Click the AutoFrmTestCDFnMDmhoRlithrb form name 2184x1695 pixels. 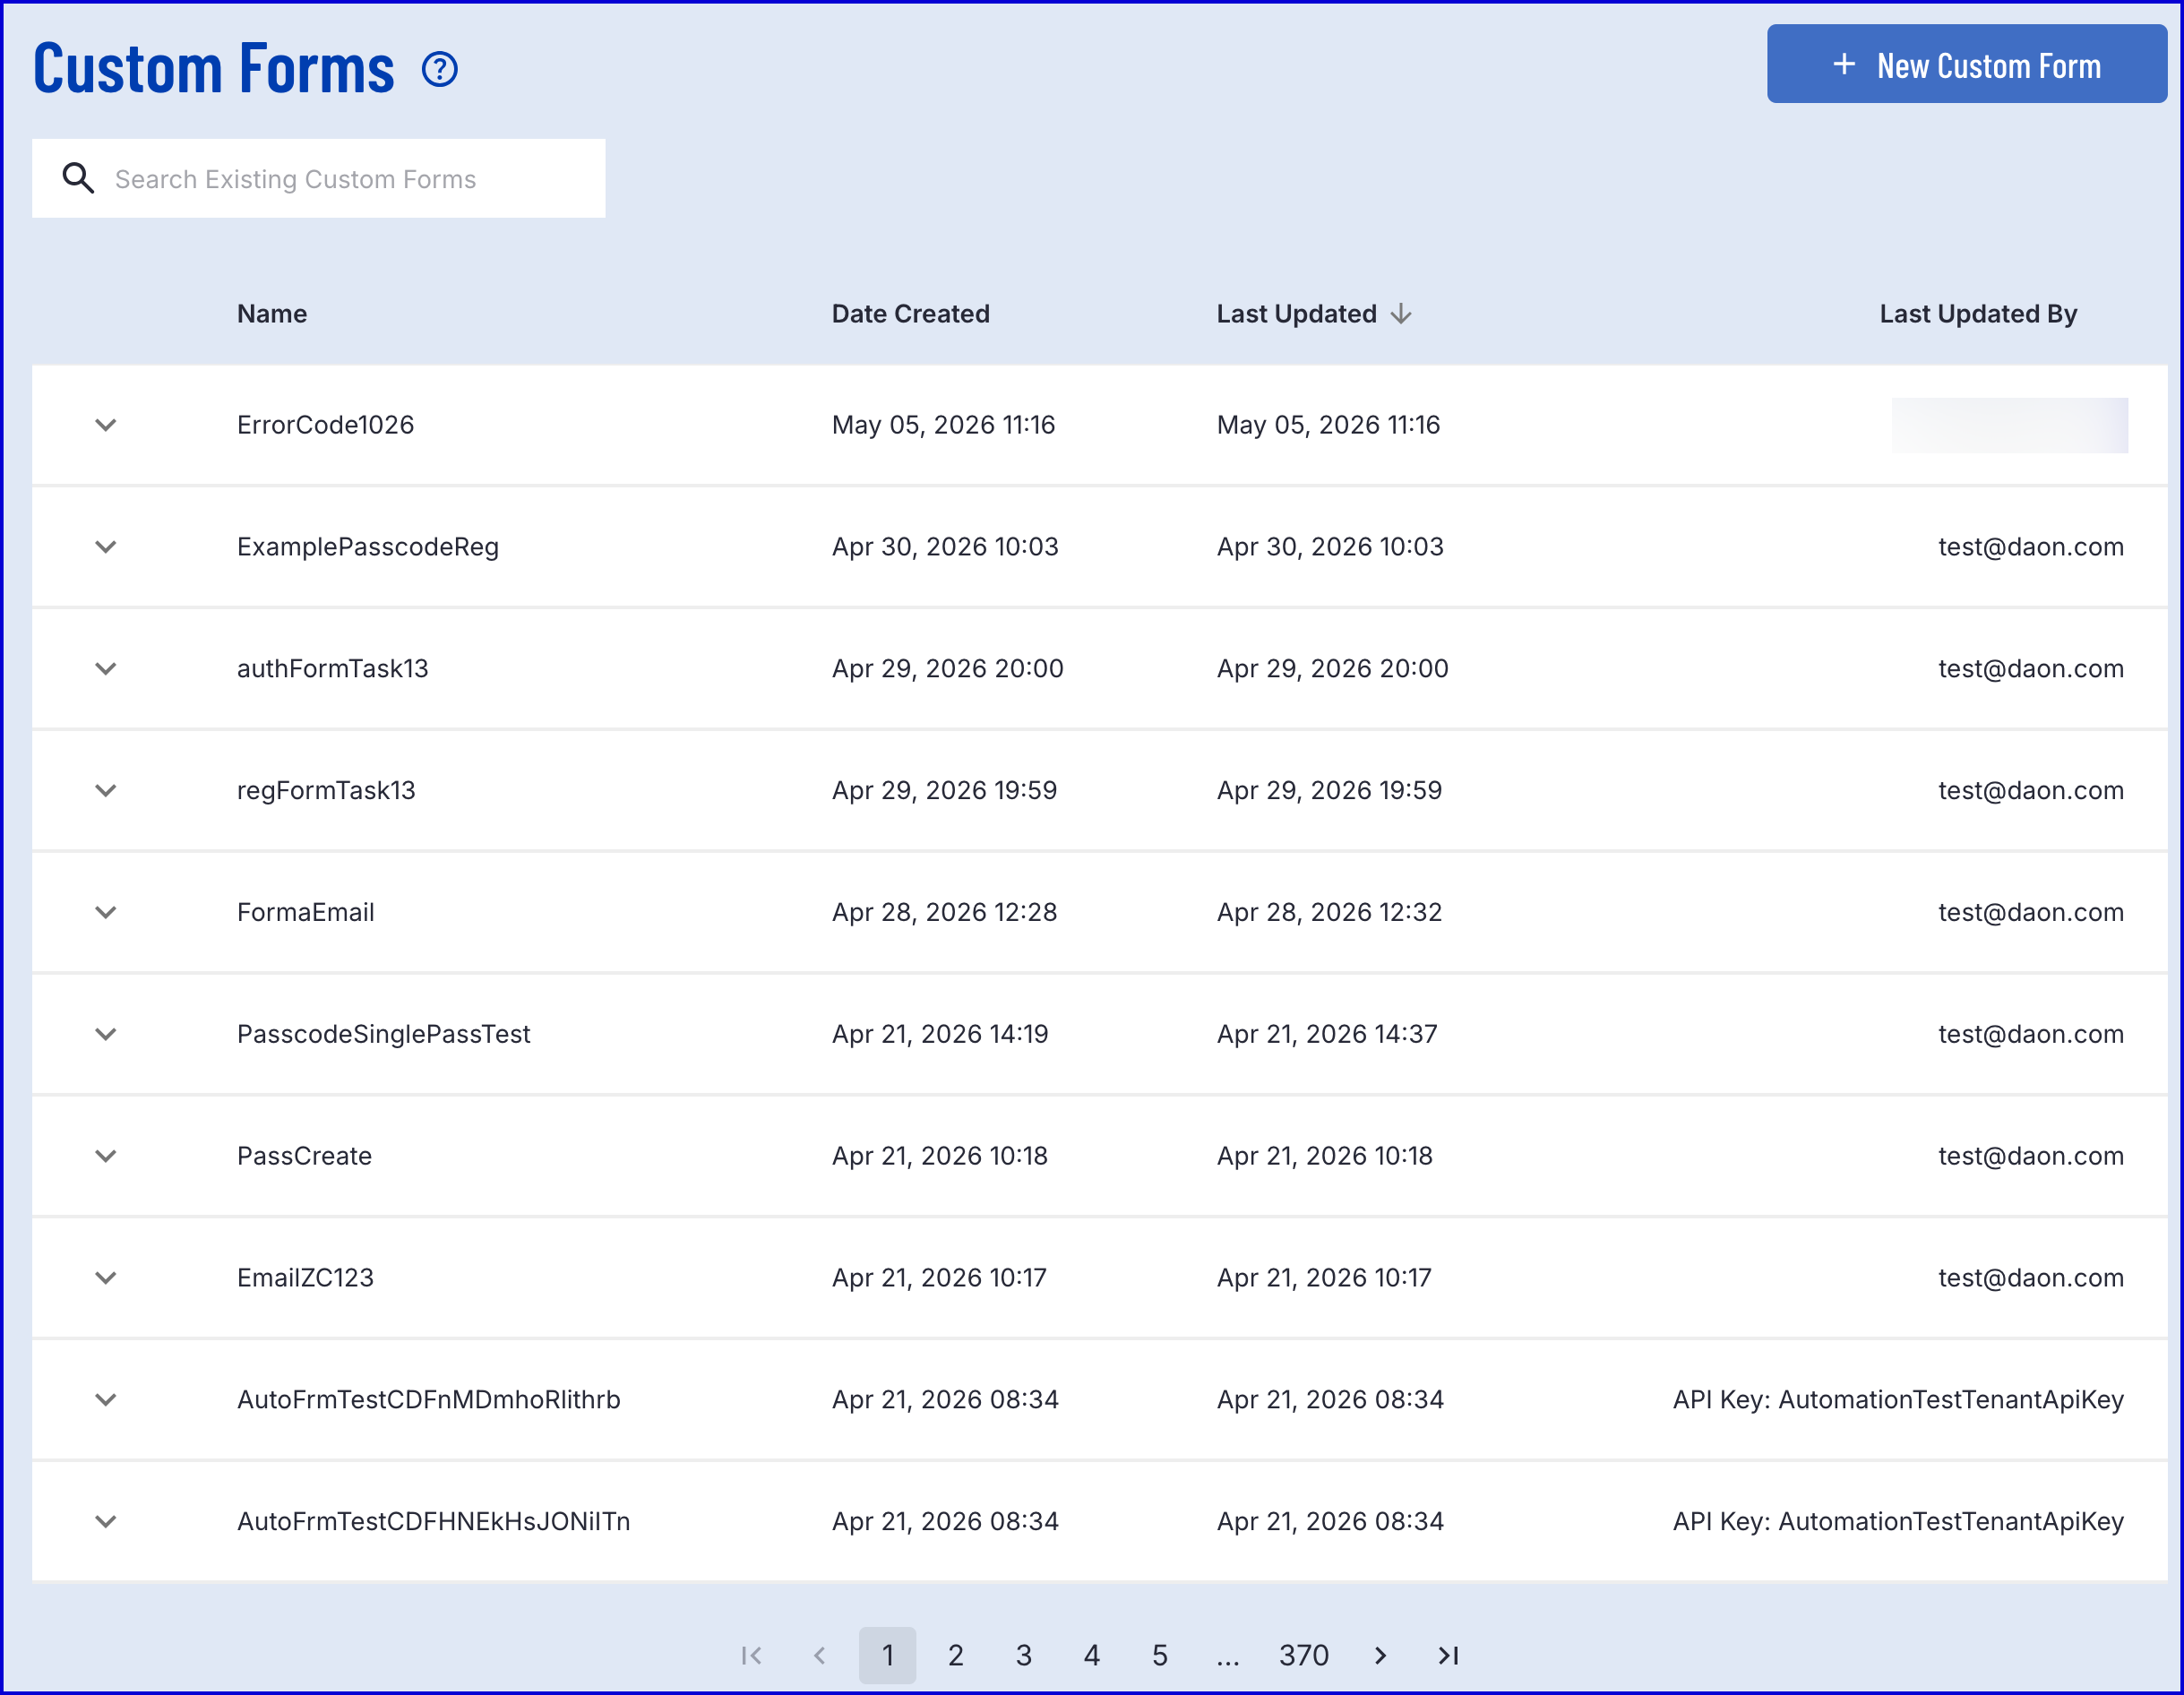tap(428, 1401)
